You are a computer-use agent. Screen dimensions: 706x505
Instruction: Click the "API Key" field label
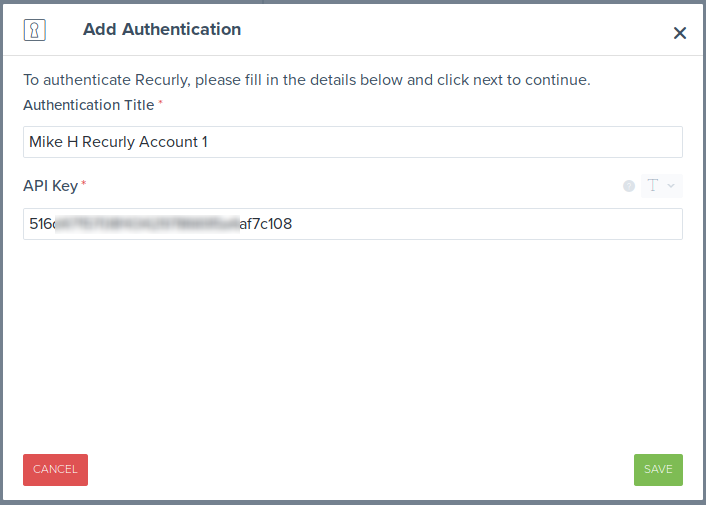click(x=50, y=186)
